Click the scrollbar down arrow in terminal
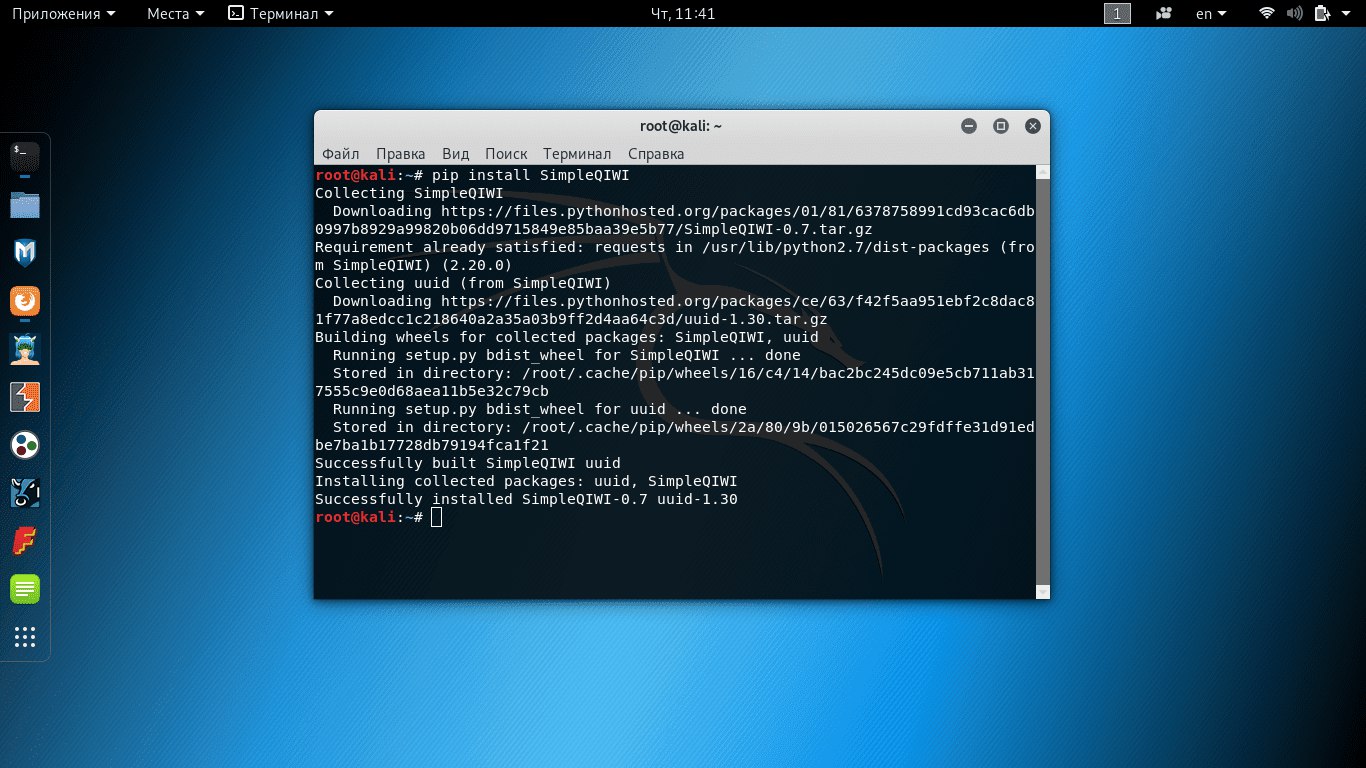This screenshot has width=1366, height=768. (1043, 592)
